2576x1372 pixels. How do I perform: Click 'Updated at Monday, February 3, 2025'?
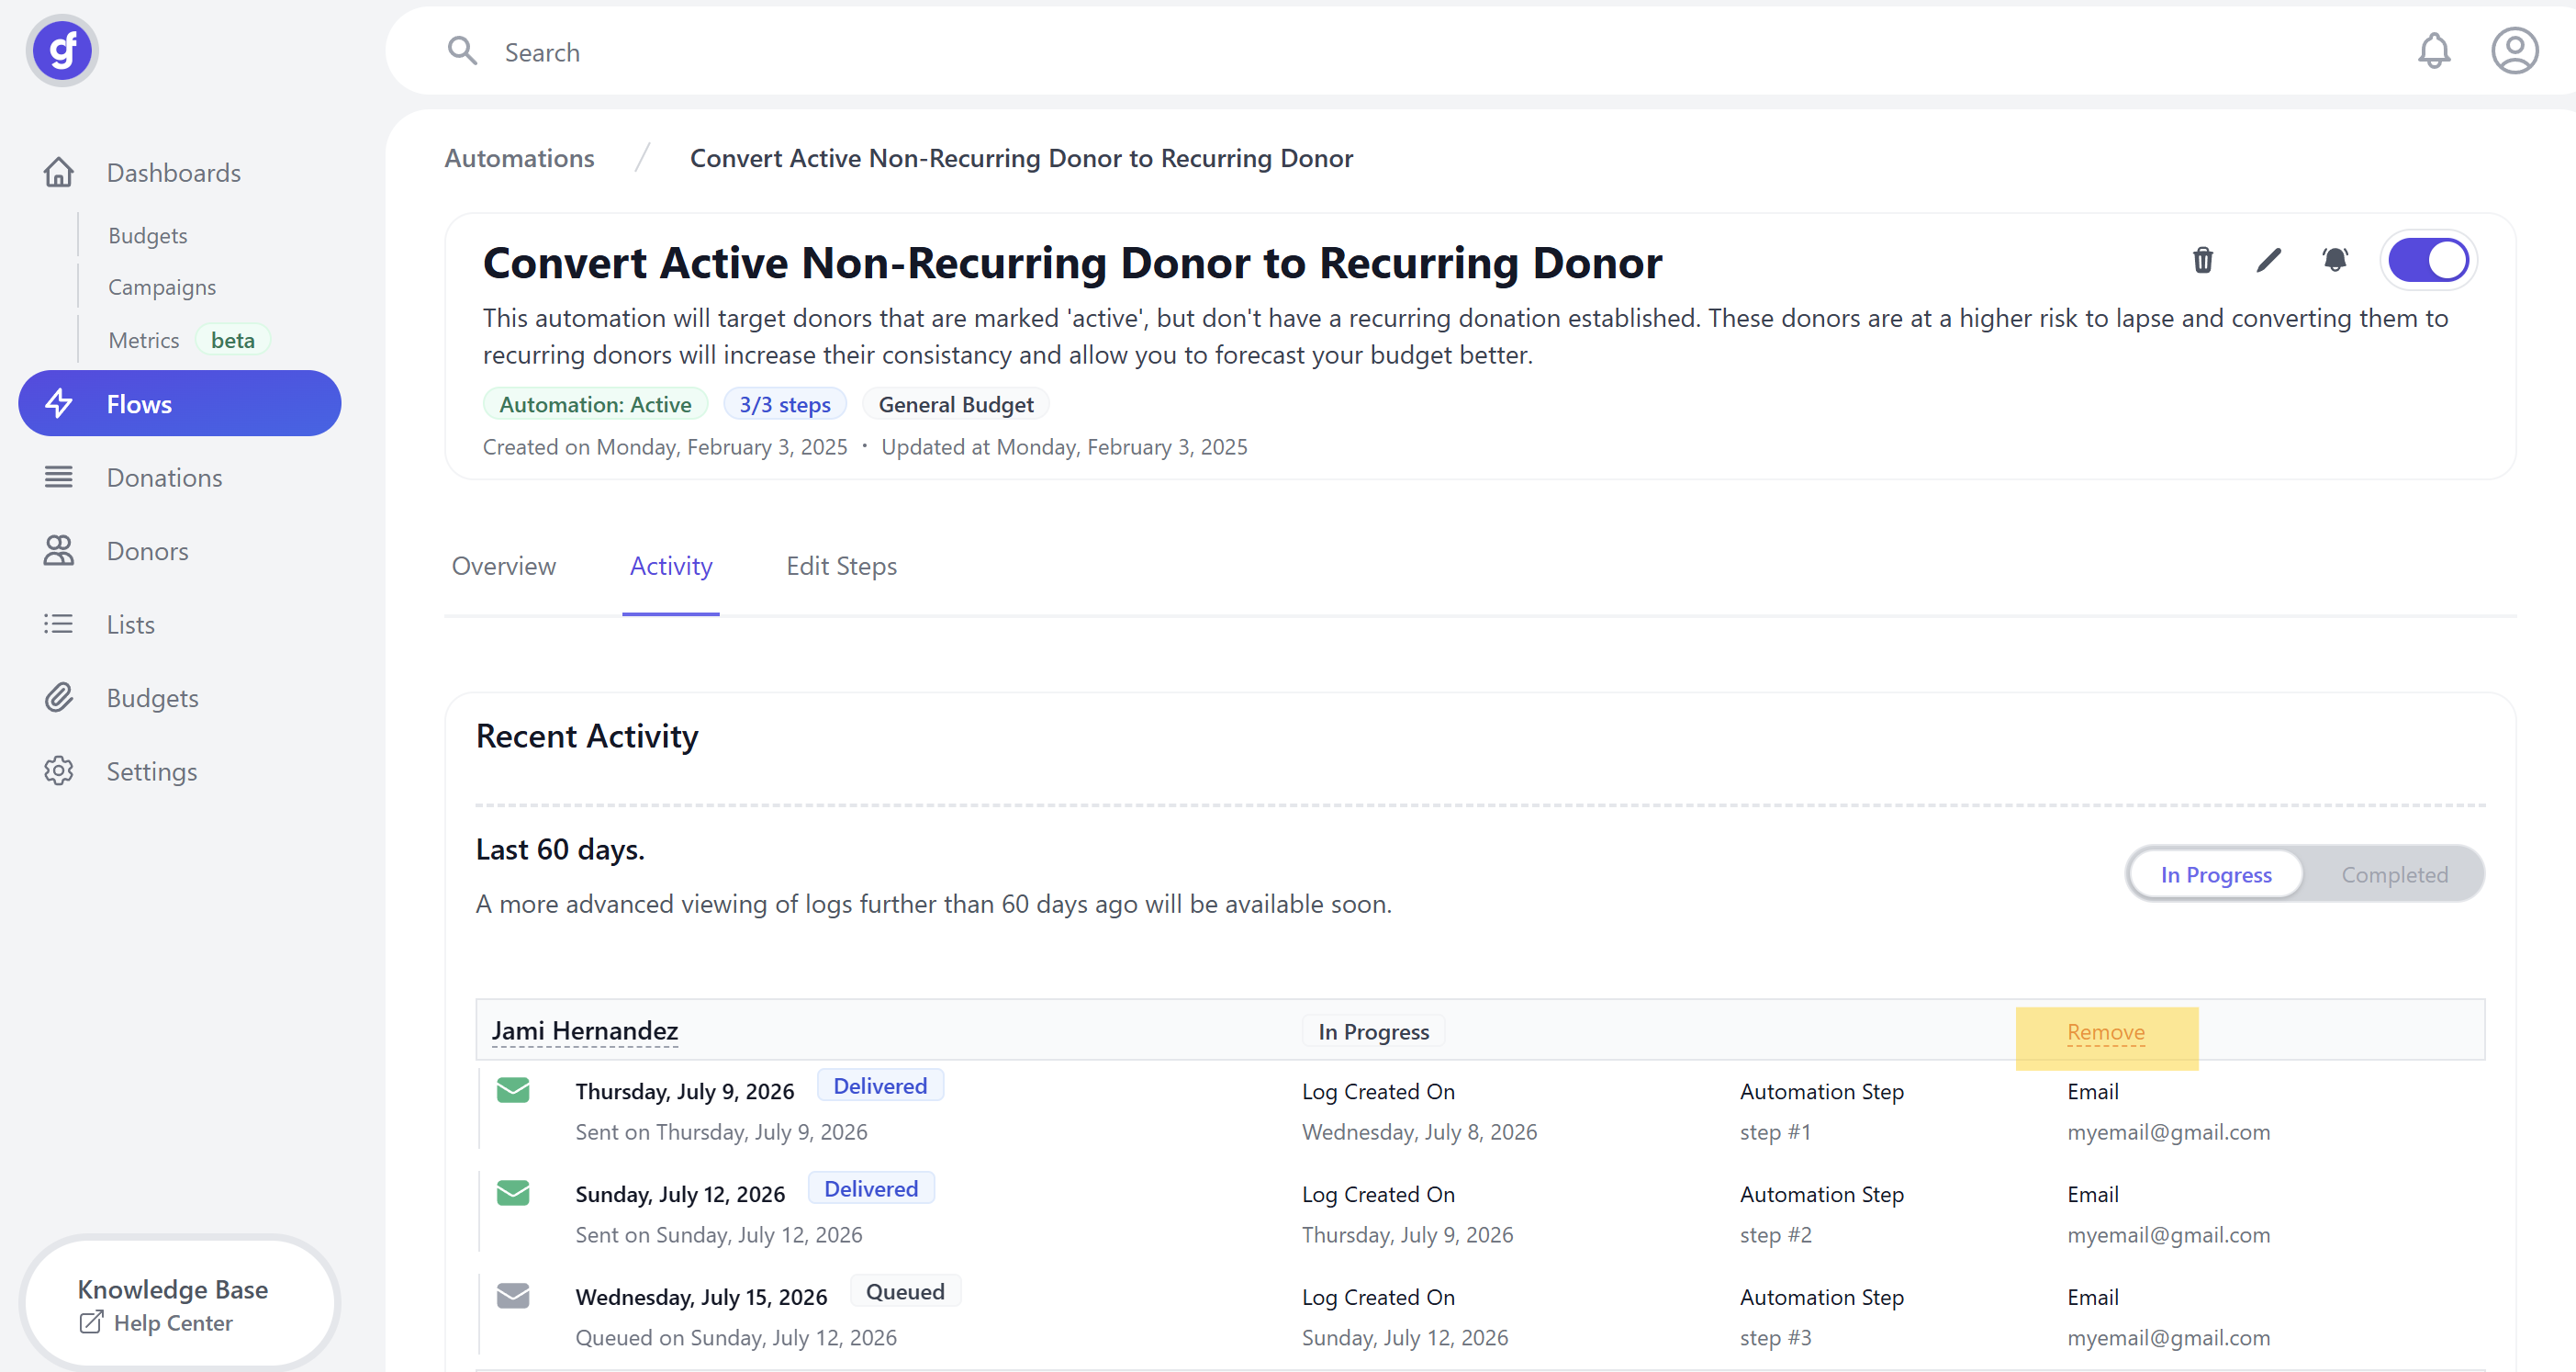pos(1064,447)
